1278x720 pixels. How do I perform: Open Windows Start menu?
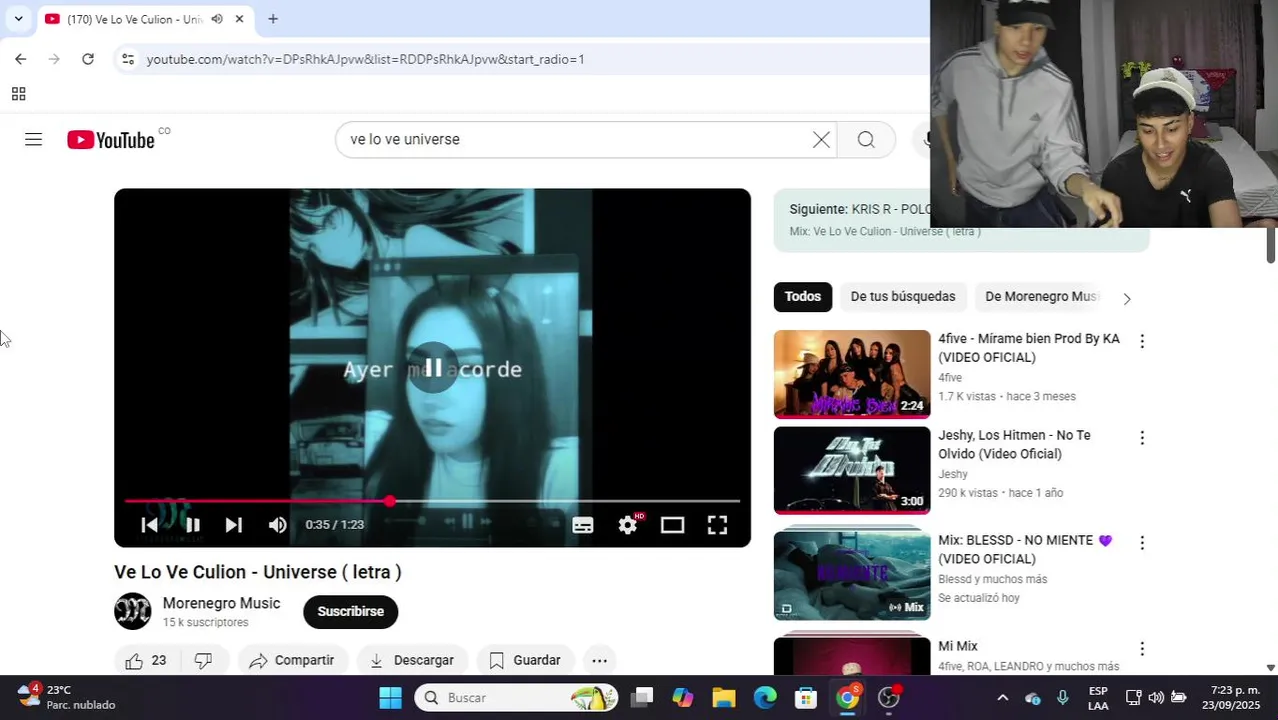390,697
